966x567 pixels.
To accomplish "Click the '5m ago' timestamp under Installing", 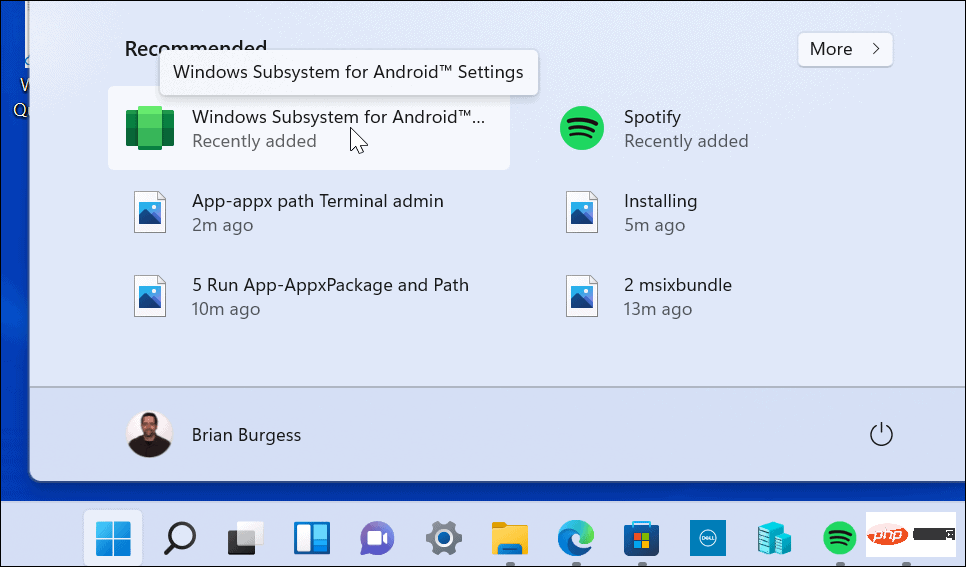I will coord(654,226).
